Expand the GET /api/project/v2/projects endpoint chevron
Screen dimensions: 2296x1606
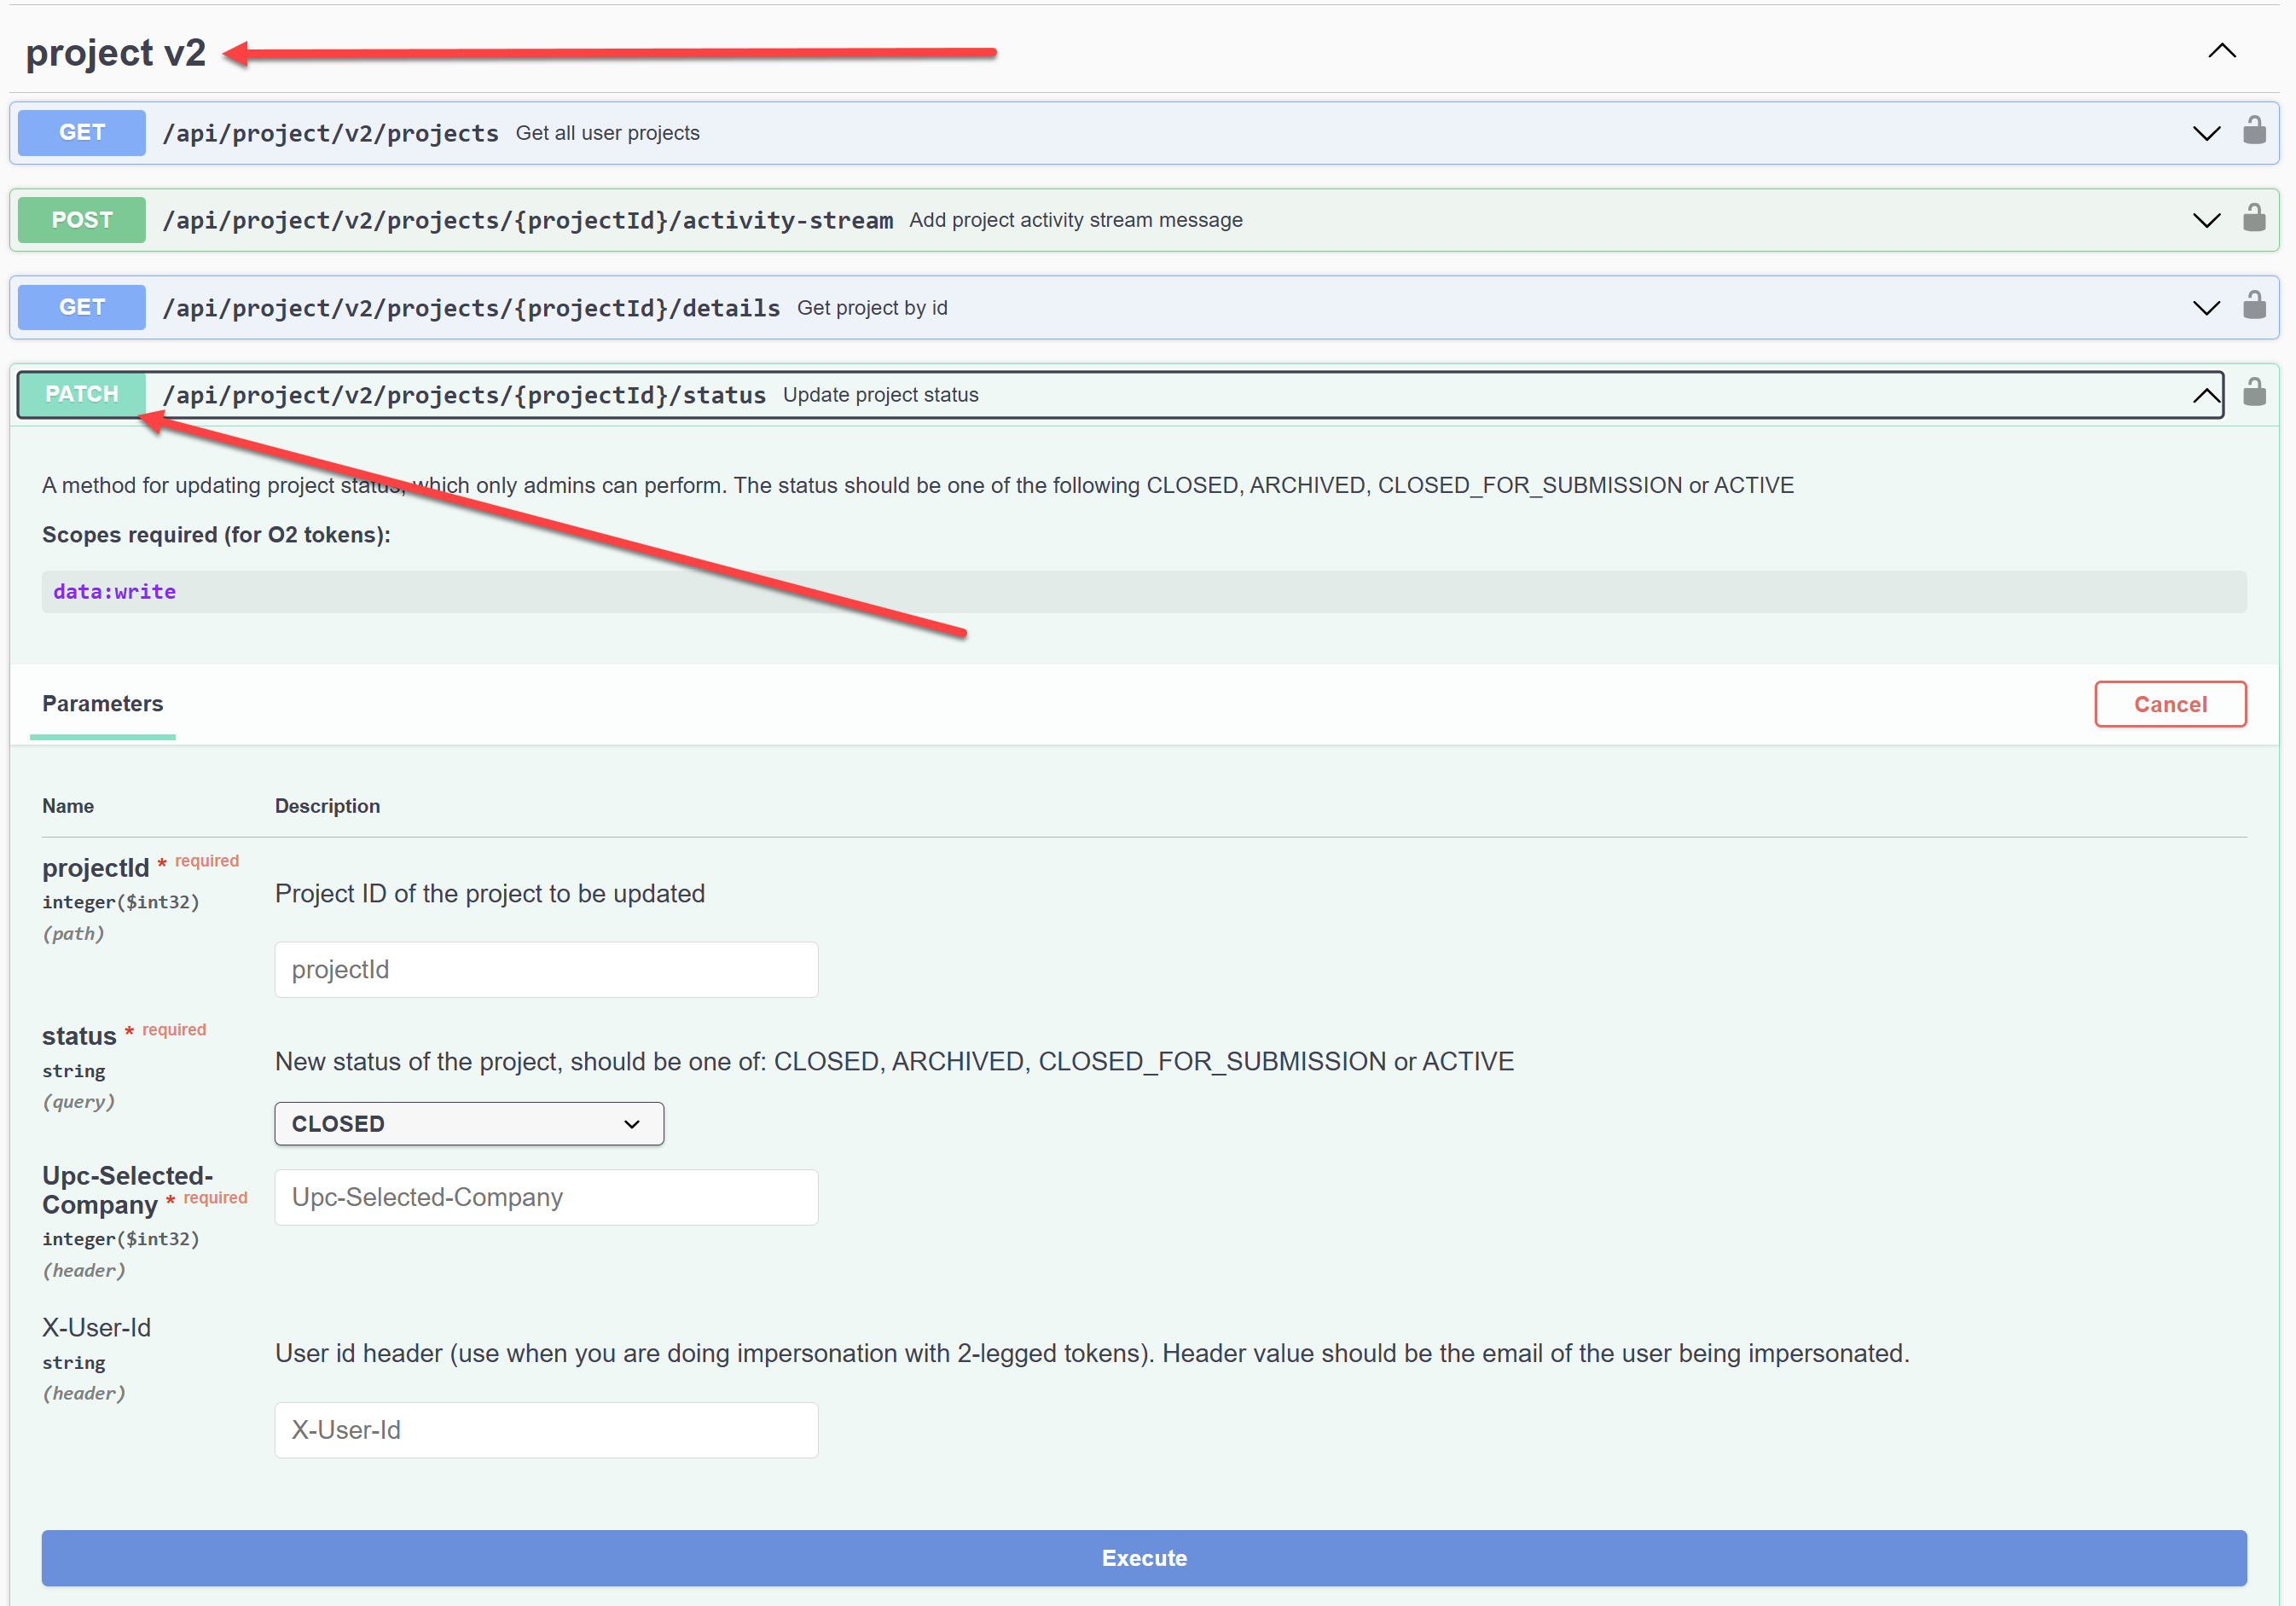[x=2206, y=132]
